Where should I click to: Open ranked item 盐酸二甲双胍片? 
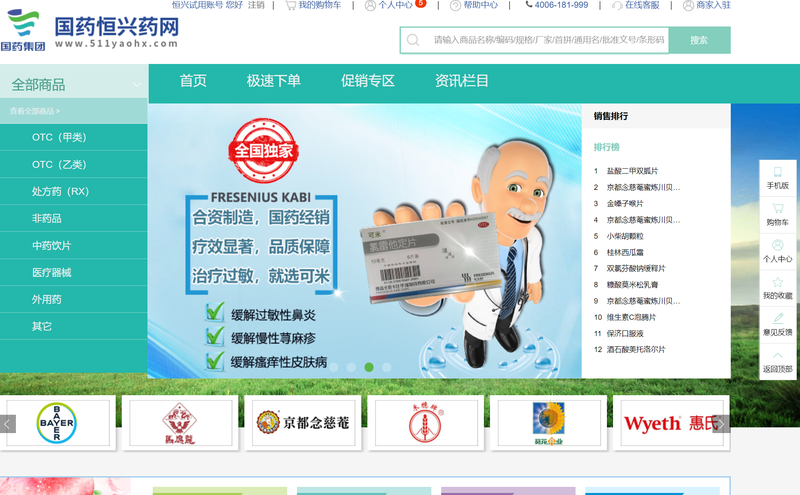[632, 171]
